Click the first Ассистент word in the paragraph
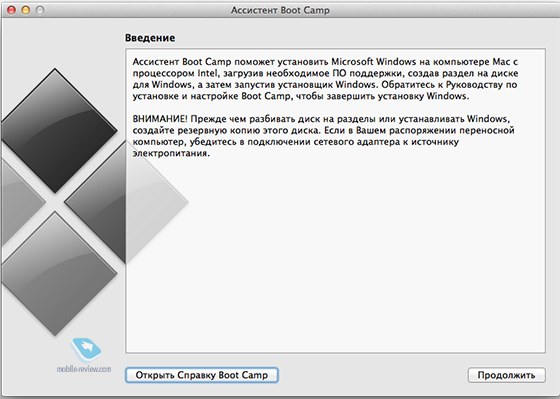This screenshot has height=399, width=560. [155, 62]
